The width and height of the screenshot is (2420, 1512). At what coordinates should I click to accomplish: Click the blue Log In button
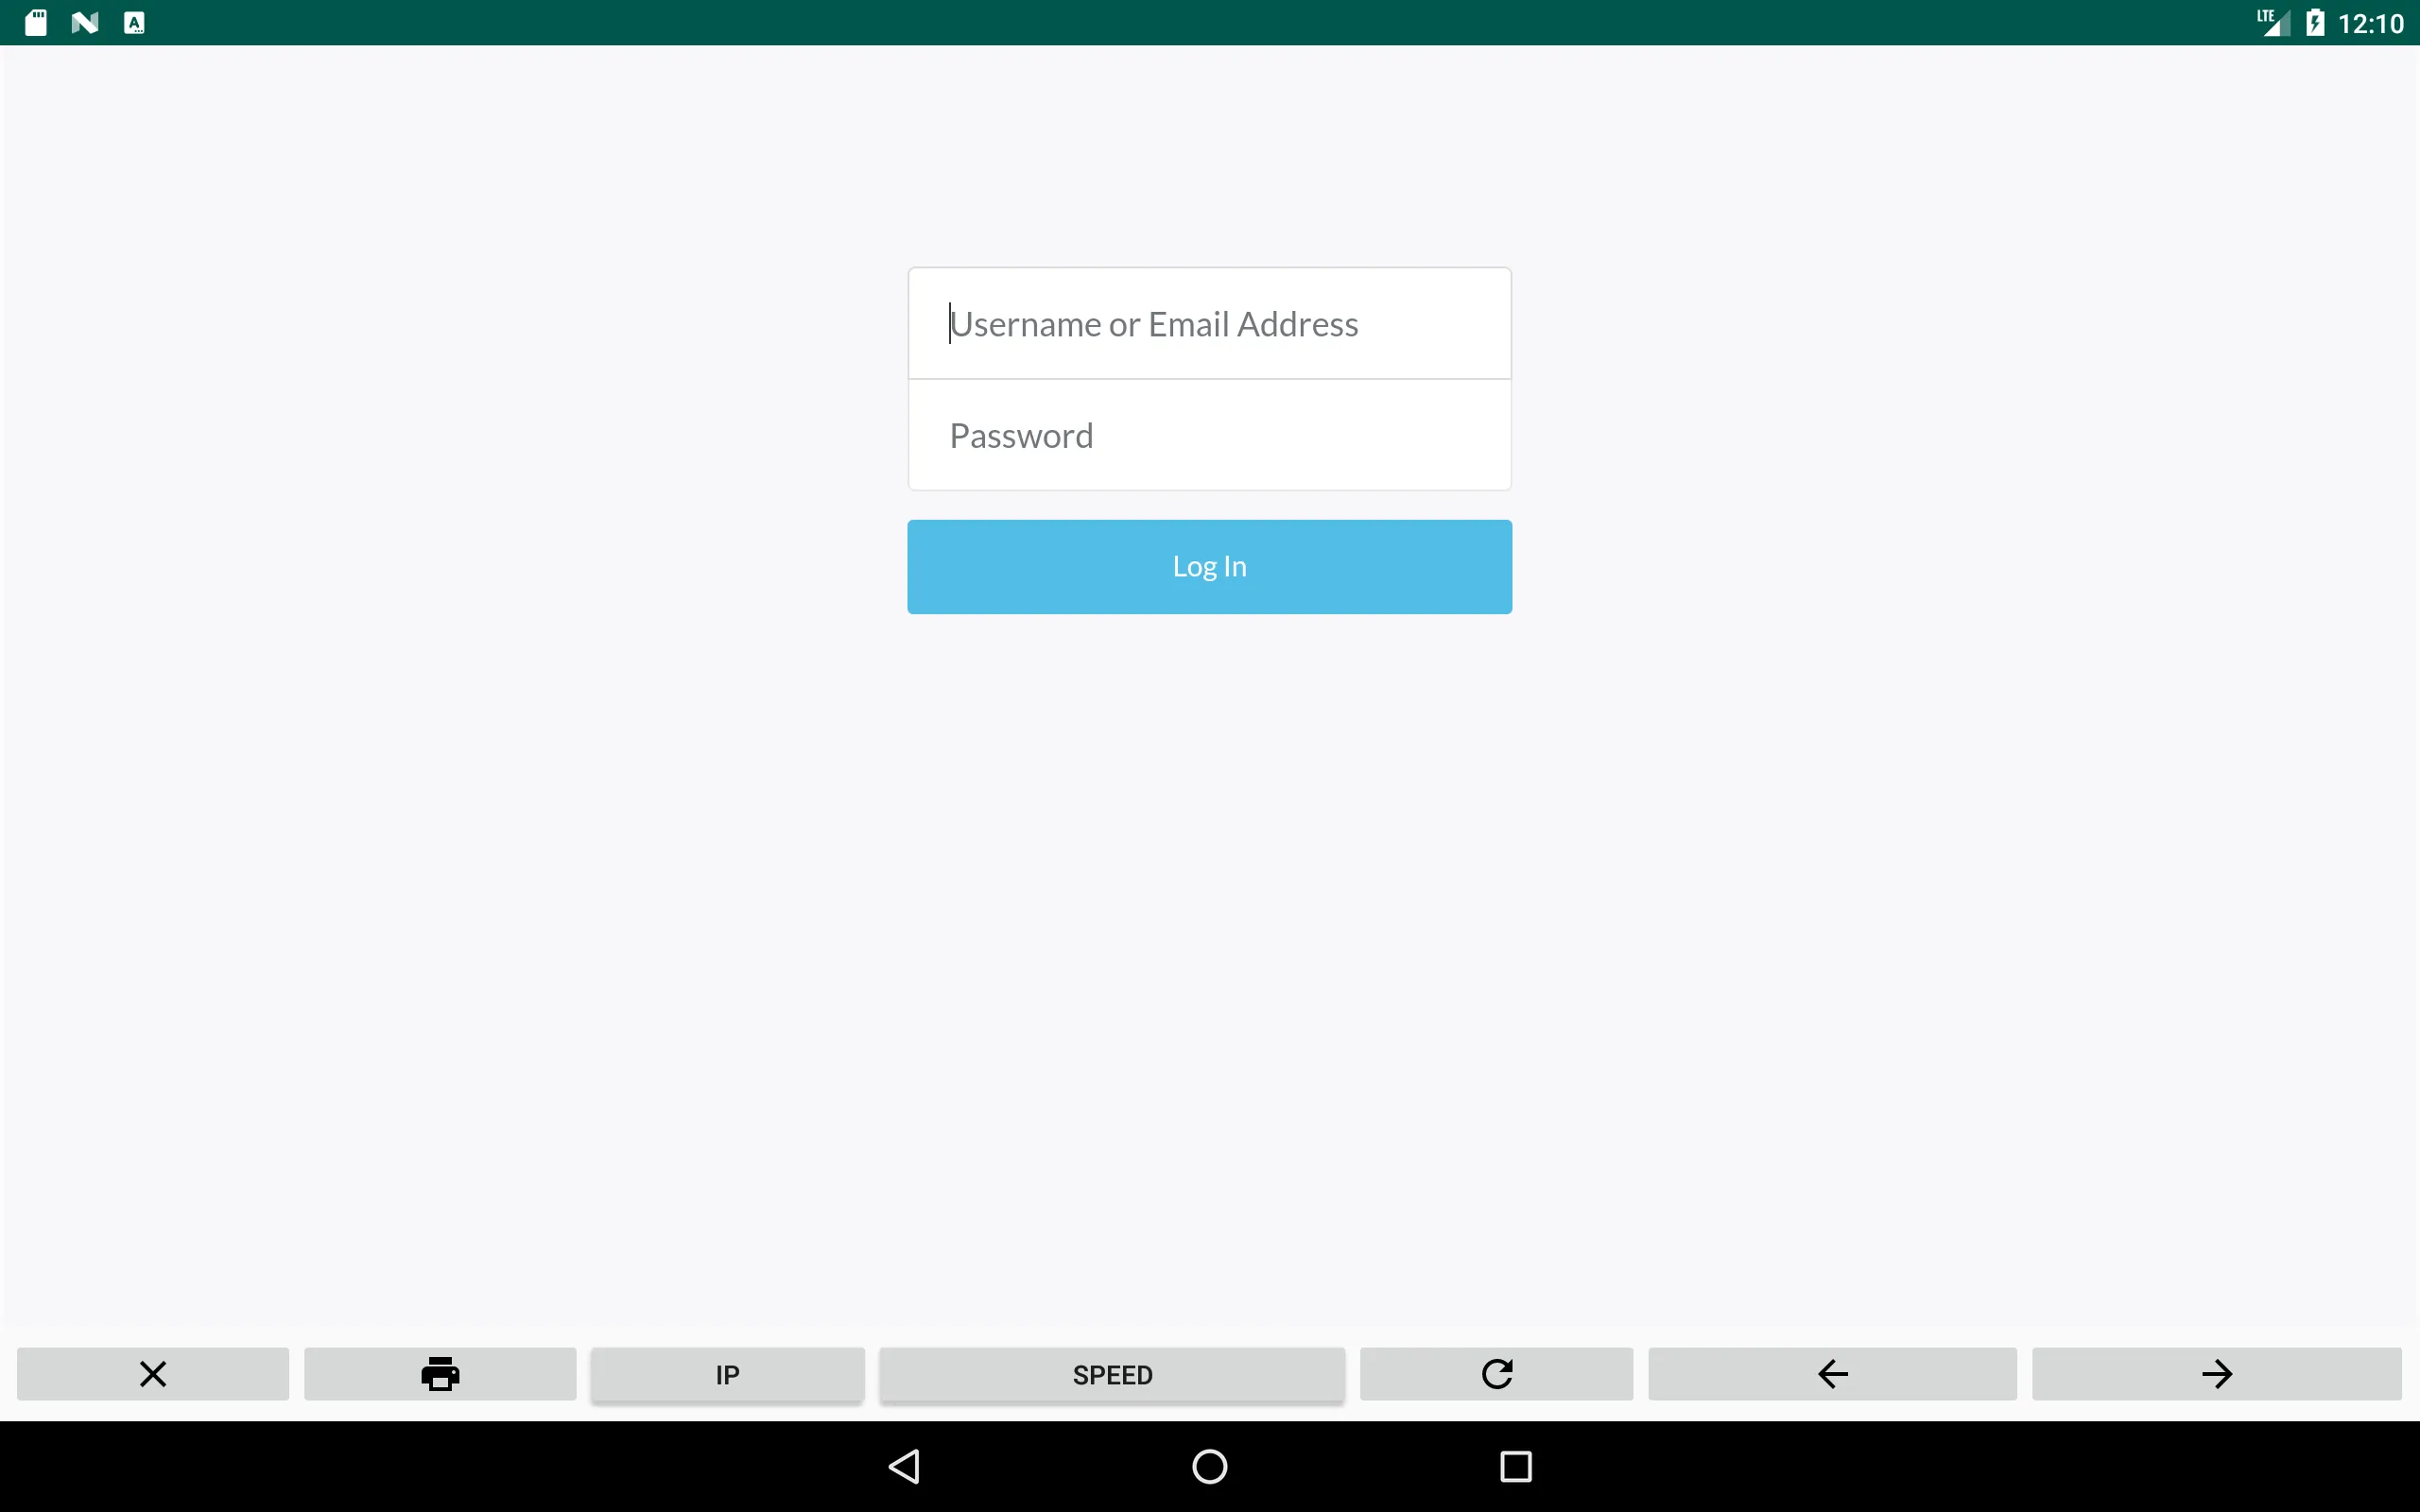pyautogui.click(x=1209, y=566)
